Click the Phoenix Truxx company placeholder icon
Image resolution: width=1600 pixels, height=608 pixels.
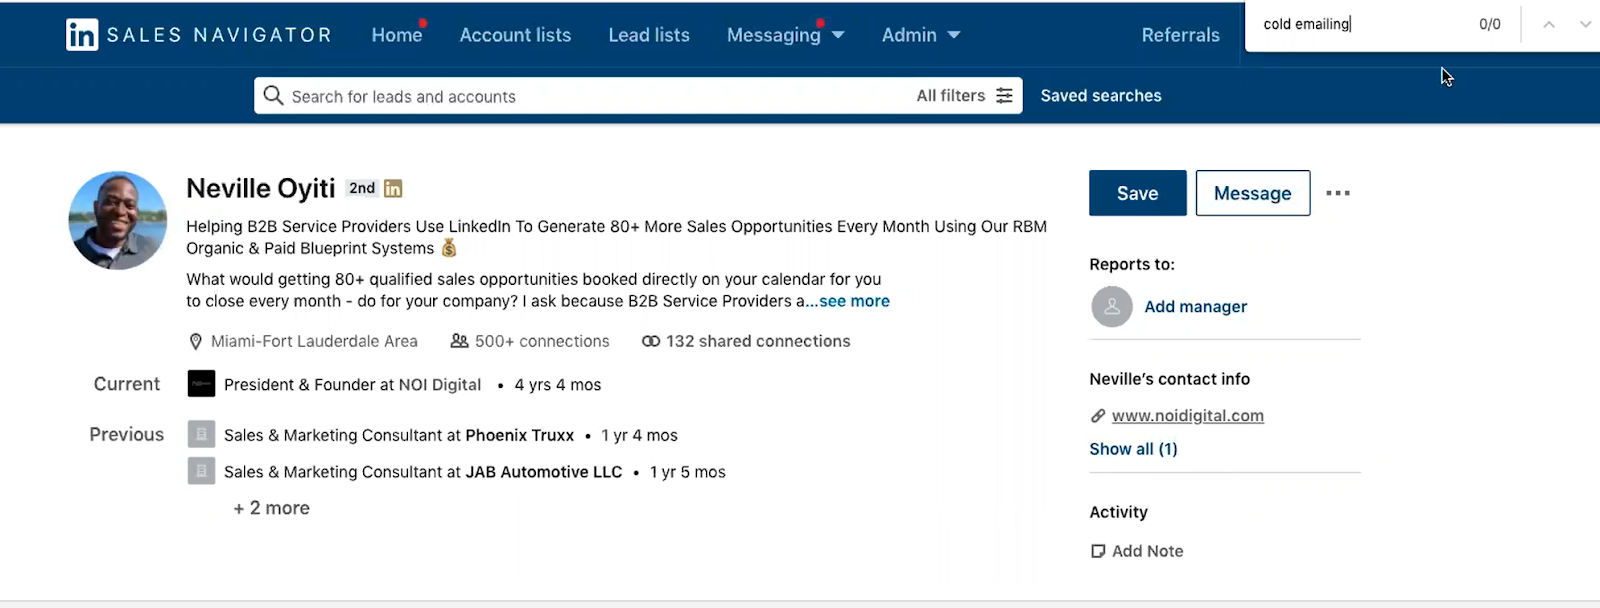(201, 434)
